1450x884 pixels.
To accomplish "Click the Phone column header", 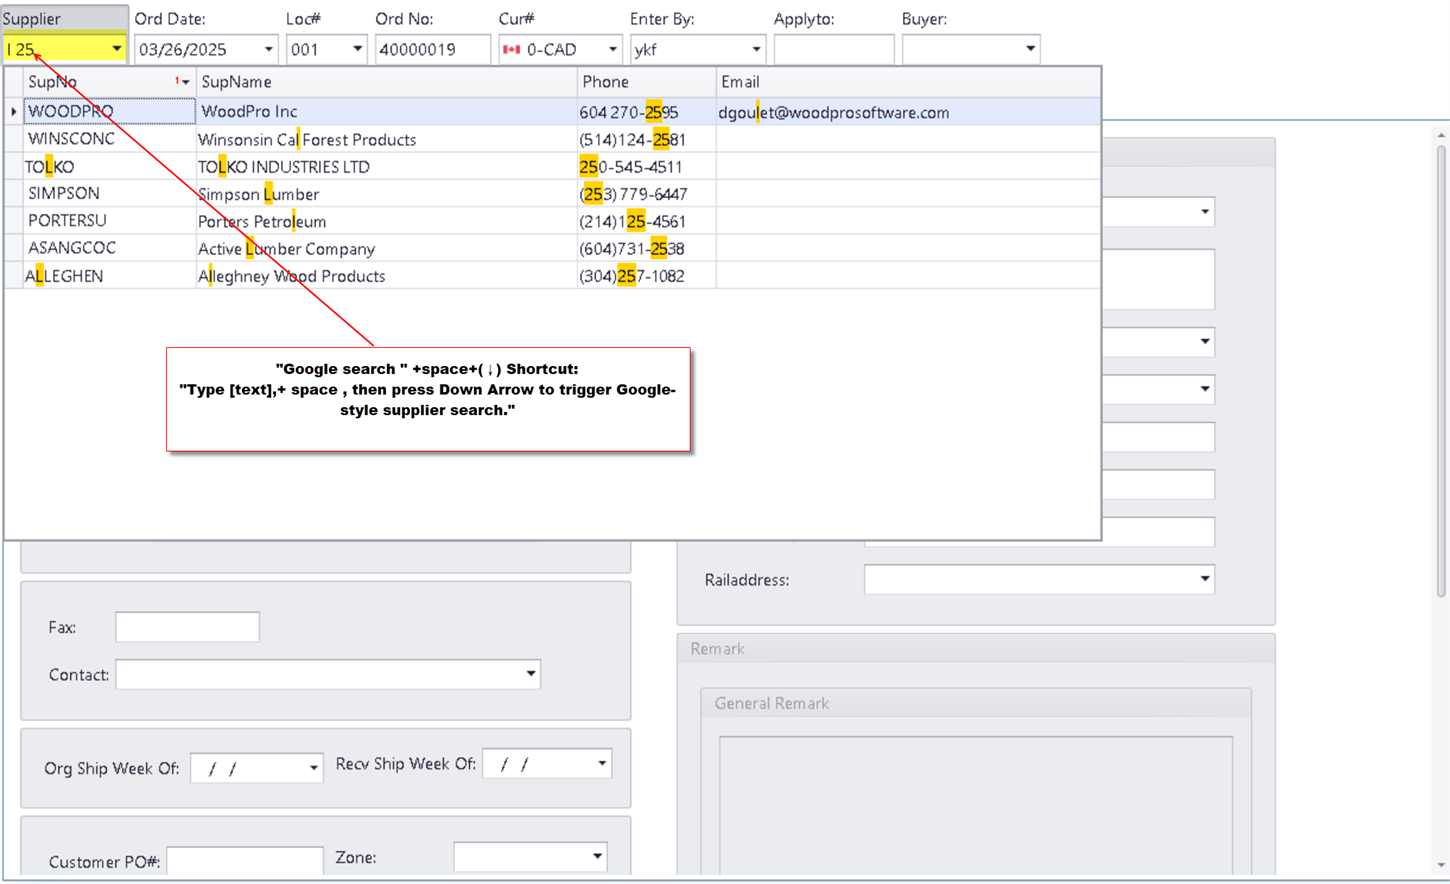I will tap(646, 82).
